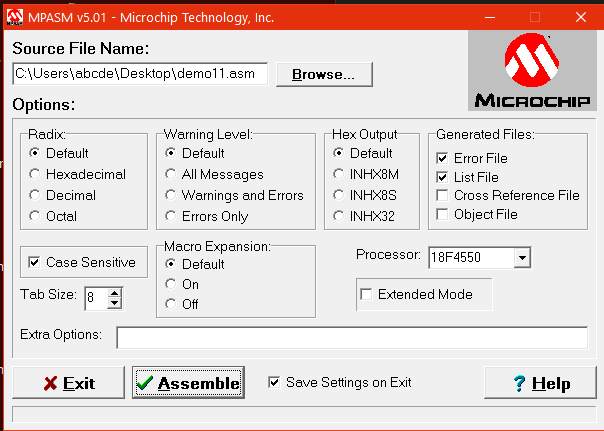Toggle the Case Sensitive checkbox
604x431 pixels.
click(x=34, y=262)
